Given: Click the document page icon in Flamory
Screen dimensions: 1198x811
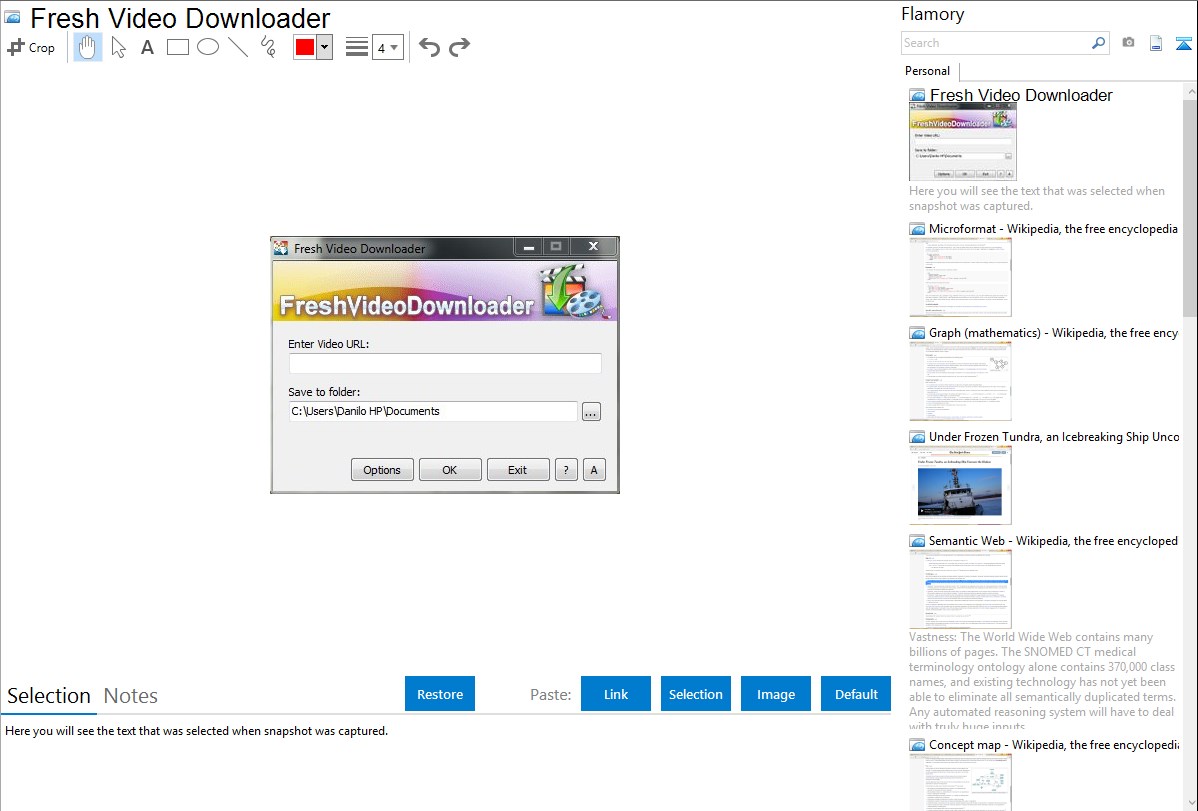Looking at the screenshot, I should tap(1156, 43).
